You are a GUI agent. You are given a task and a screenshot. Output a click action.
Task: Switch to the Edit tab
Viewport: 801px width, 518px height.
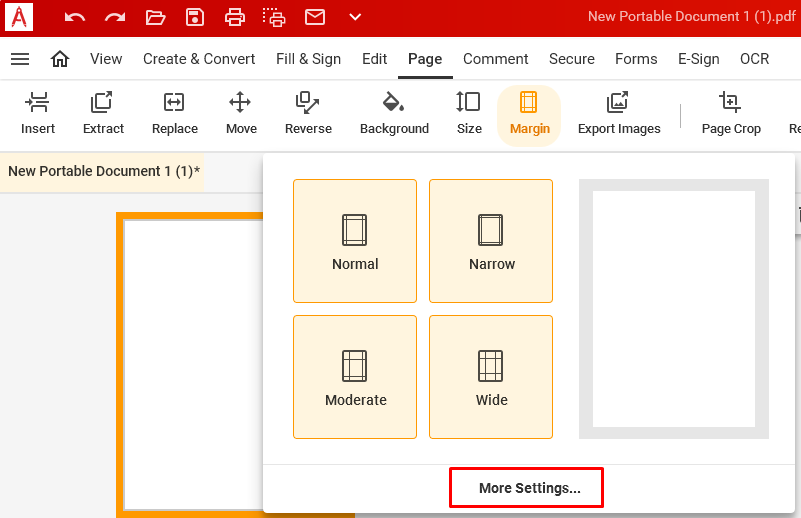374,59
